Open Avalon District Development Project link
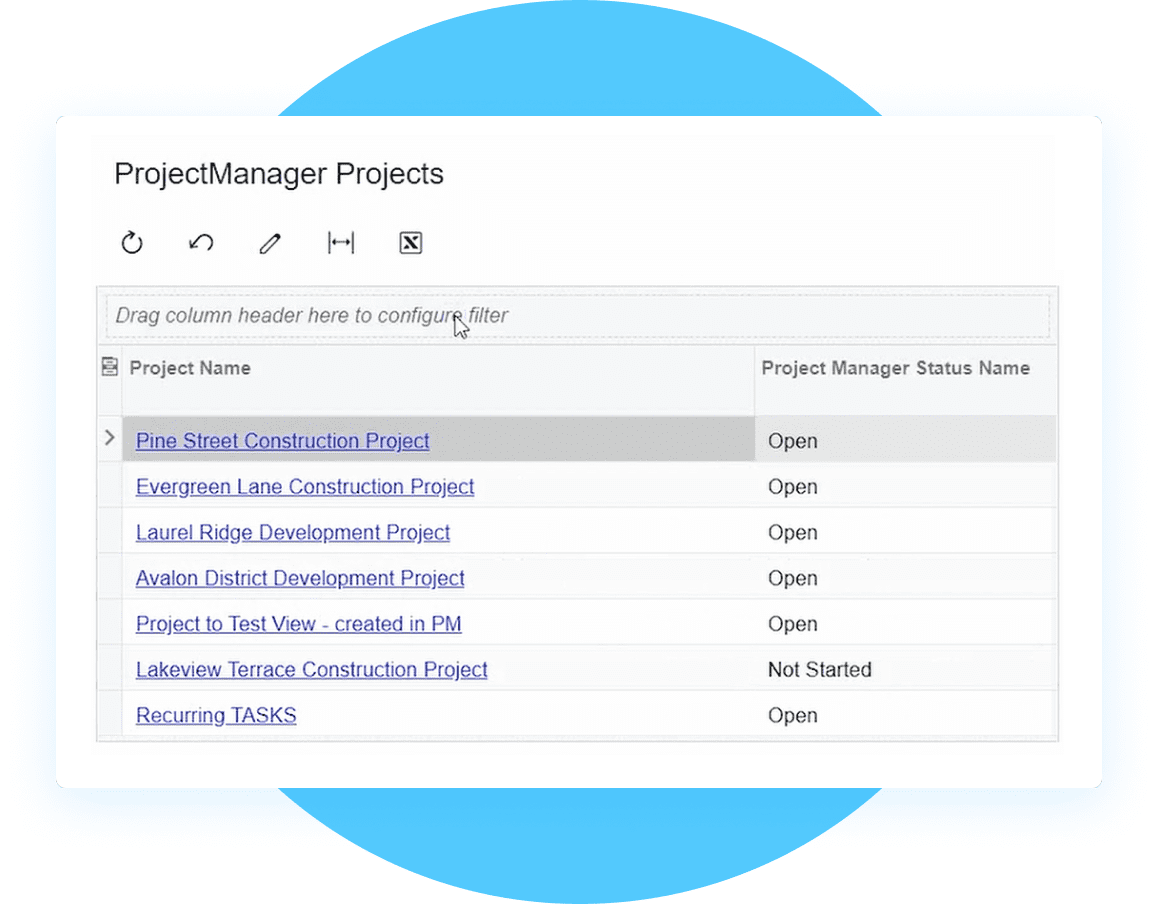This screenshot has width=1158, height=904. (300, 578)
